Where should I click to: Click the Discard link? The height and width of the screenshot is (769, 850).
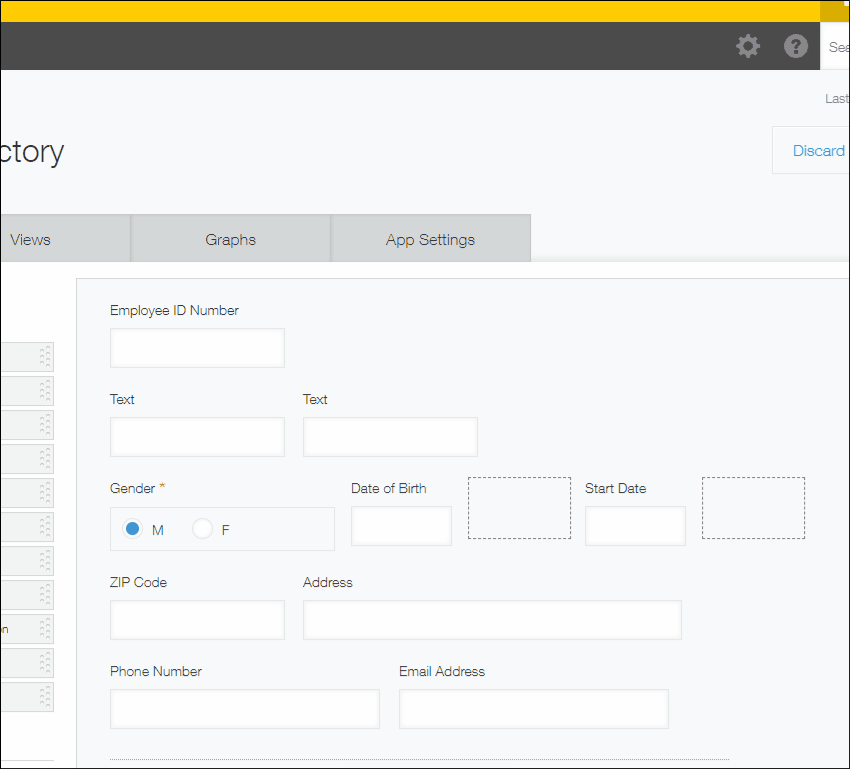pyautogui.click(x=818, y=150)
